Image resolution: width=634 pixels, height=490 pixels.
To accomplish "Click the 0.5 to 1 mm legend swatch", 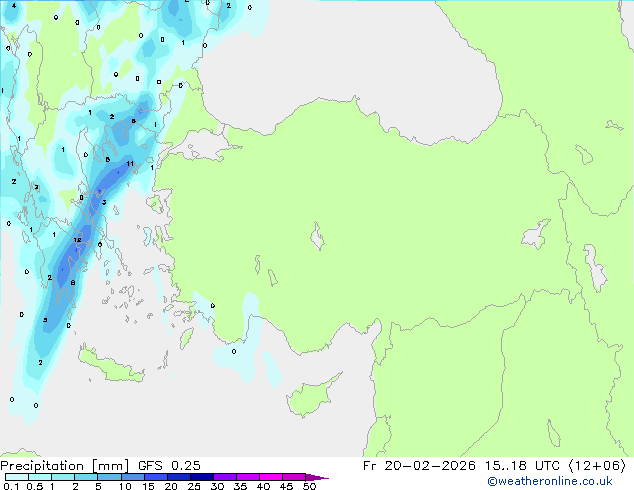I will click(x=40, y=477).
